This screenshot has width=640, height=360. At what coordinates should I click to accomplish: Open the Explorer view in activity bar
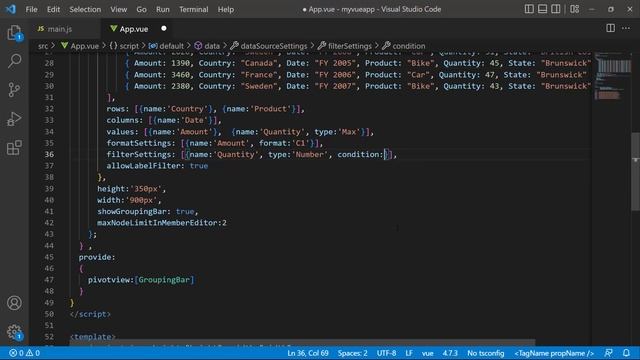pyautogui.click(x=14, y=33)
